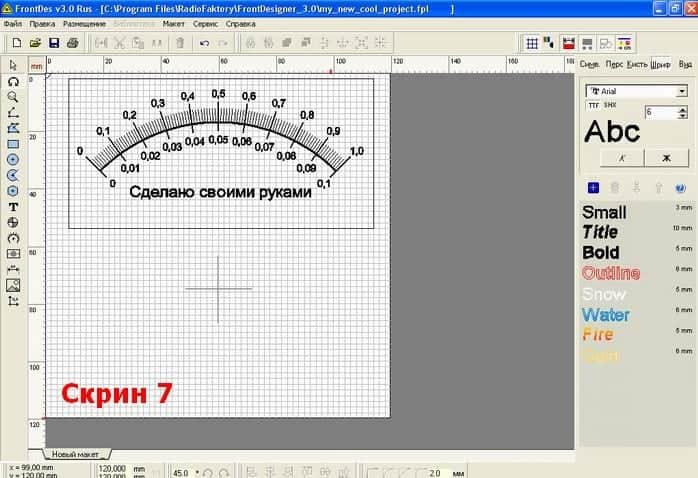Viewport: 698px width, 478px height.
Task: Apply the Title text style
Action: [600, 232]
